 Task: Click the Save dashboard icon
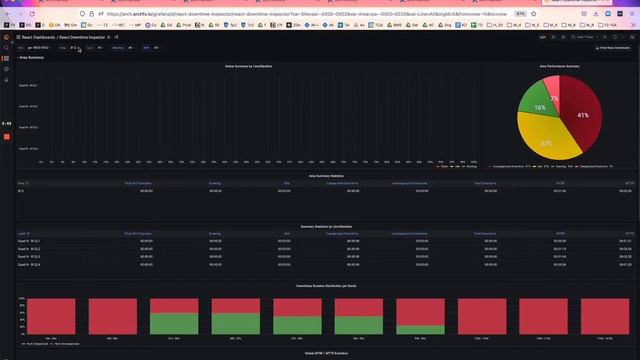tap(553, 37)
